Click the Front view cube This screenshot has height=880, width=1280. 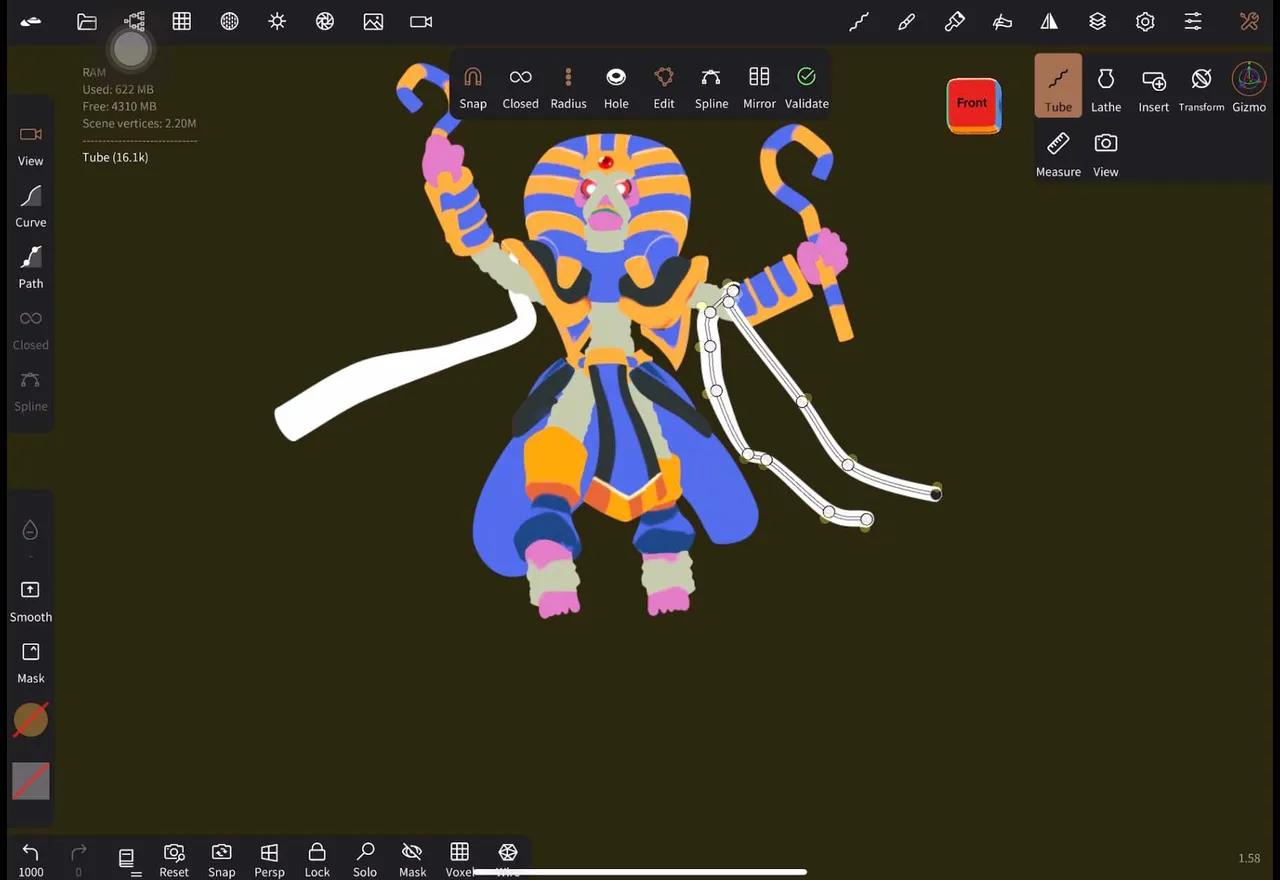click(974, 105)
